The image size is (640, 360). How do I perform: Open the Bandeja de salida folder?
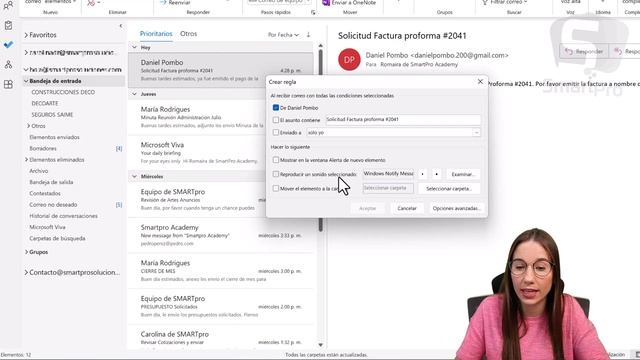51,182
